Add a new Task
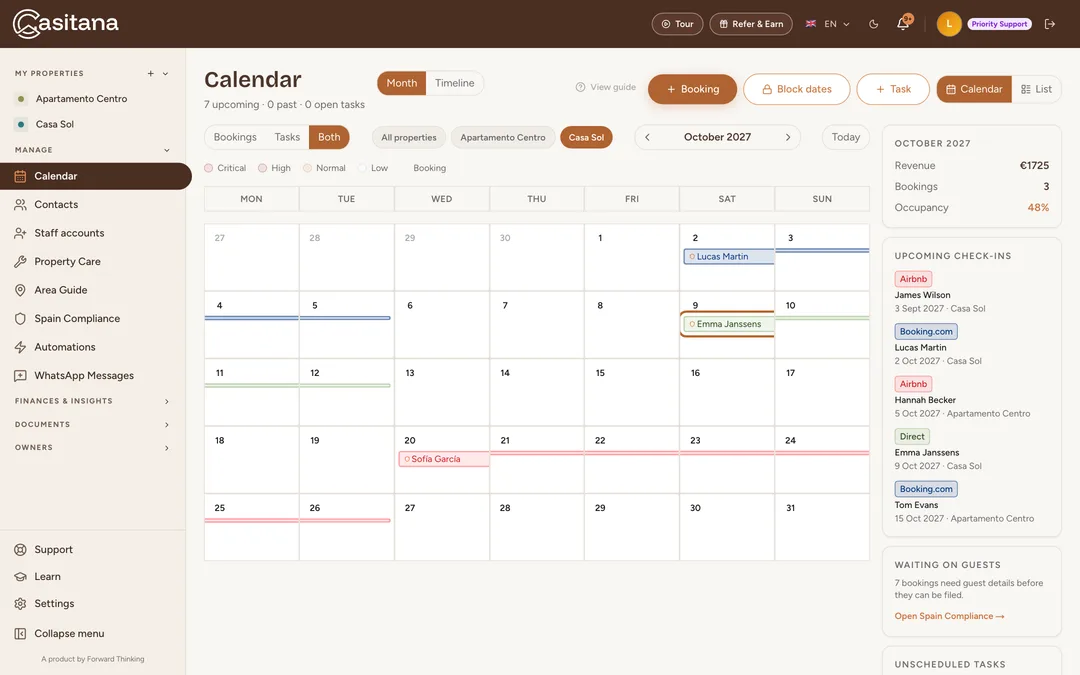 click(x=893, y=89)
